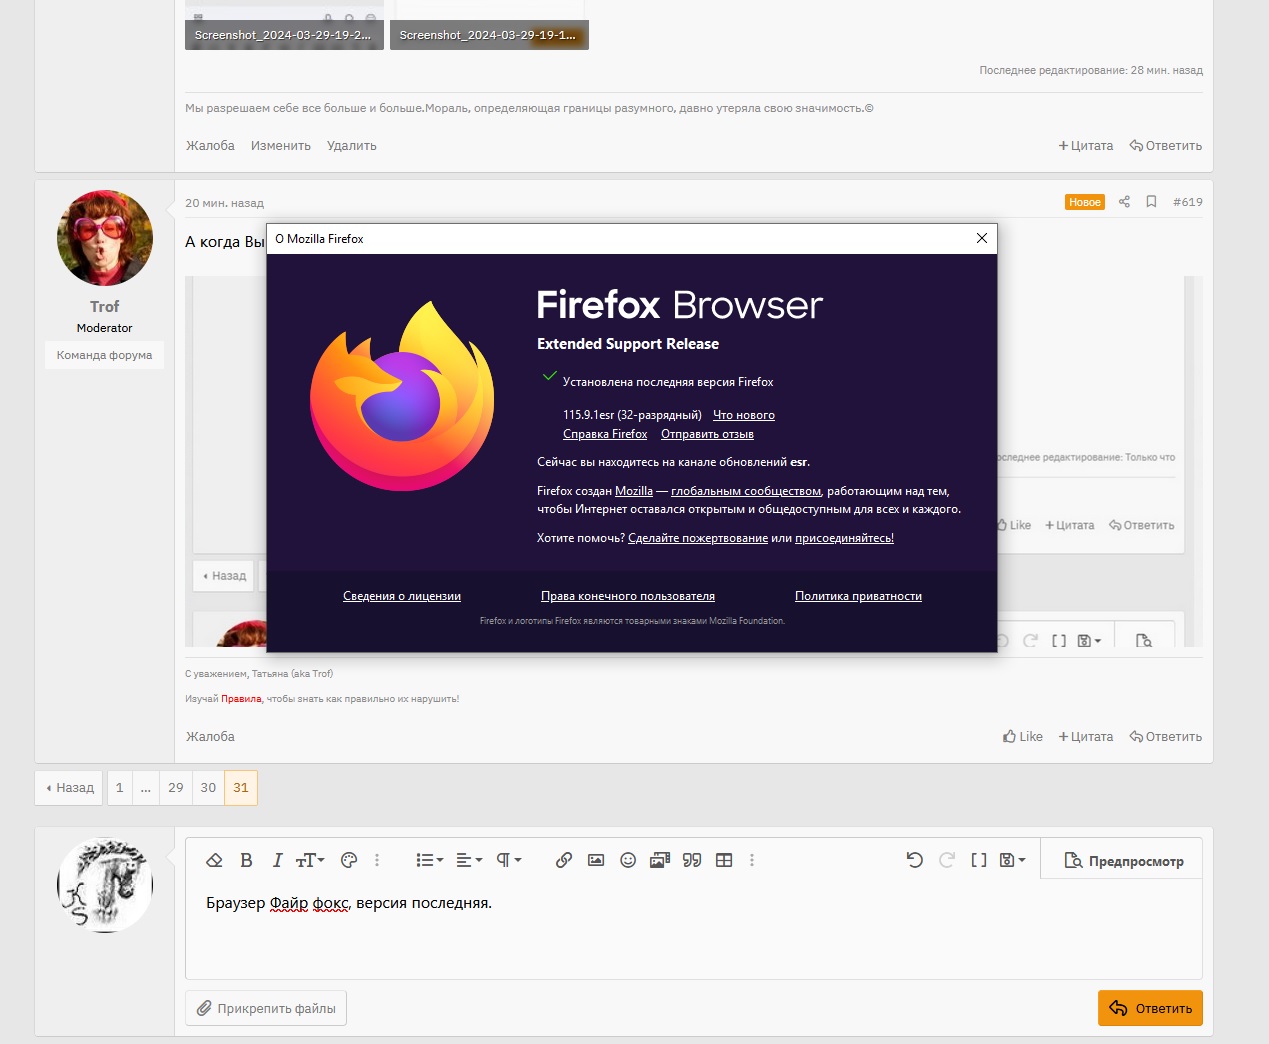Click the insert image icon

pos(596,860)
